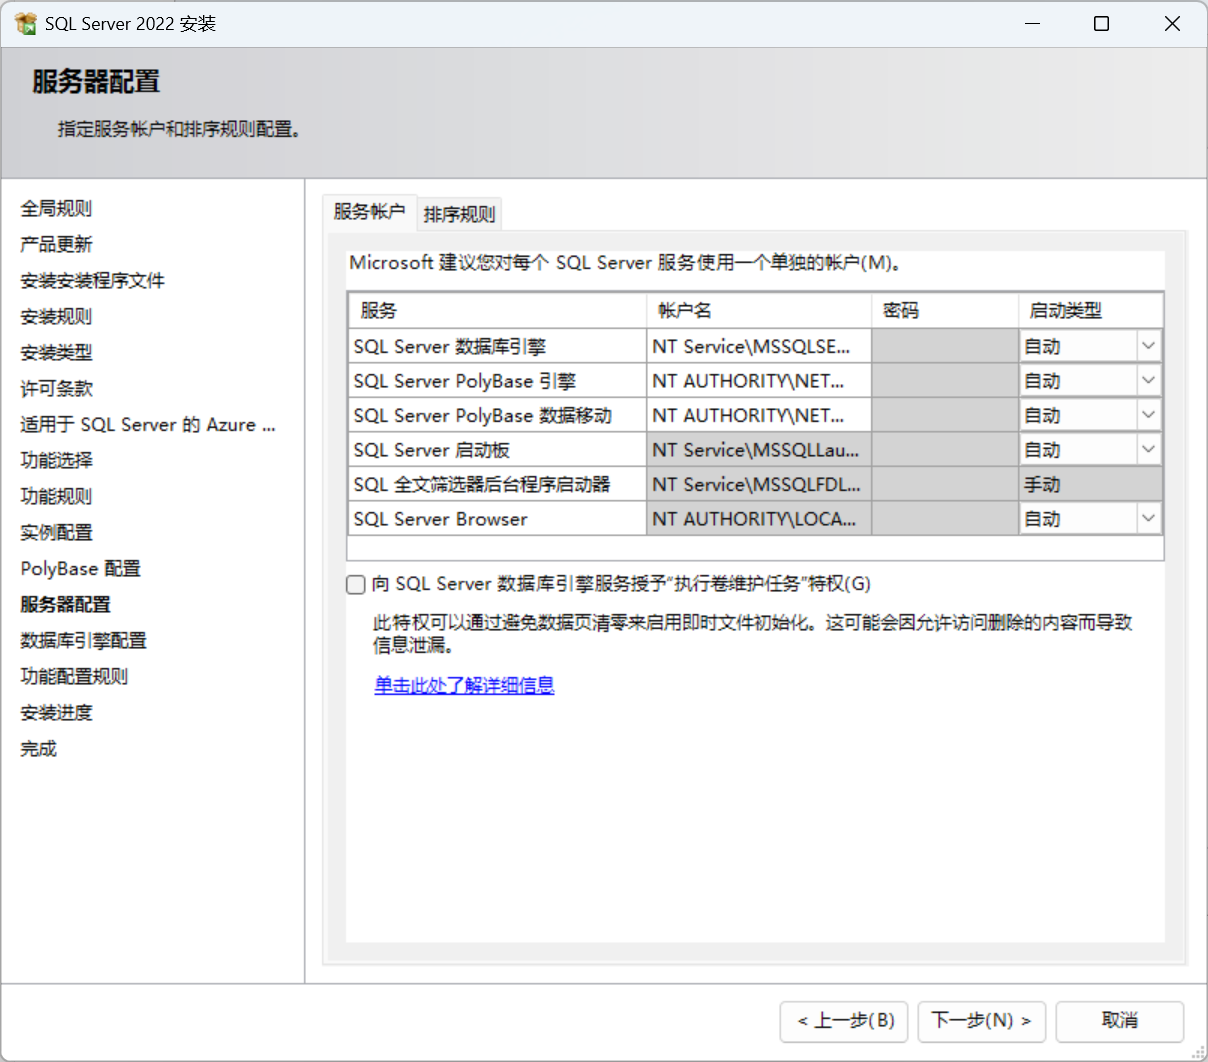The width and height of the screenshot is (1208, 1062).
Task: Select 服务器配置 step in the sidebar
Action: pos(65,604)
